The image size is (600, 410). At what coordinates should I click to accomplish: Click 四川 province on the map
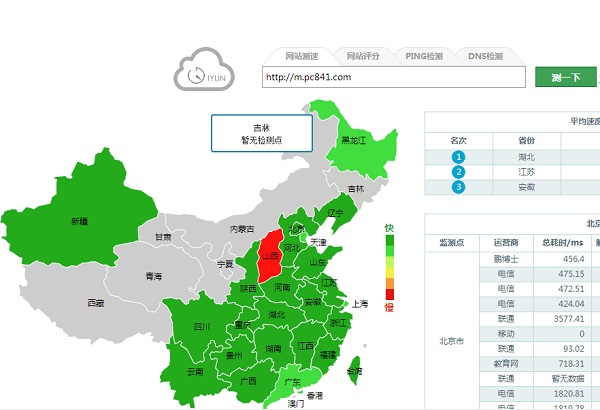coord(200,326)
